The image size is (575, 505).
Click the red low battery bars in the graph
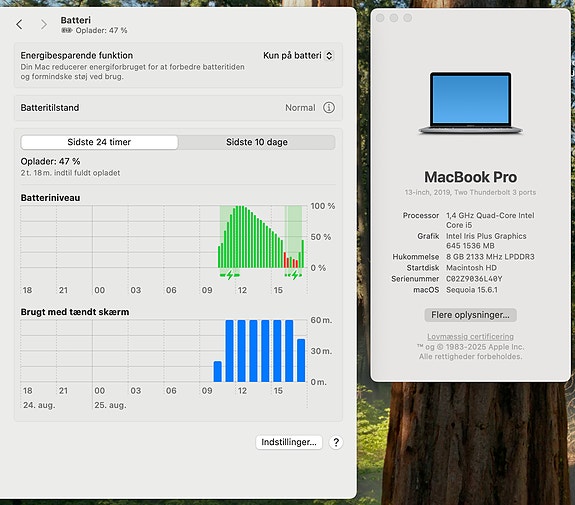point(291,260)
